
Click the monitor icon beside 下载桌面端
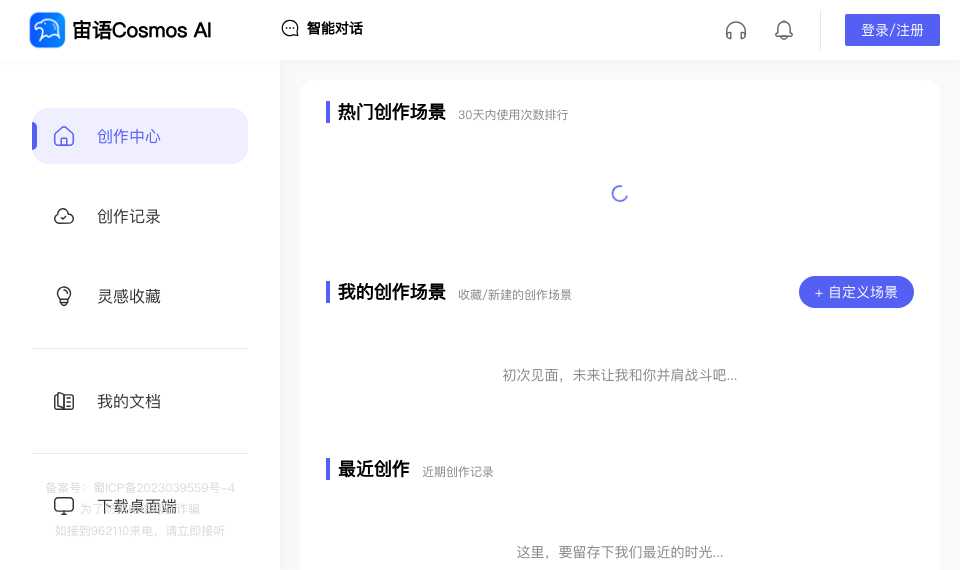point(64,506)
